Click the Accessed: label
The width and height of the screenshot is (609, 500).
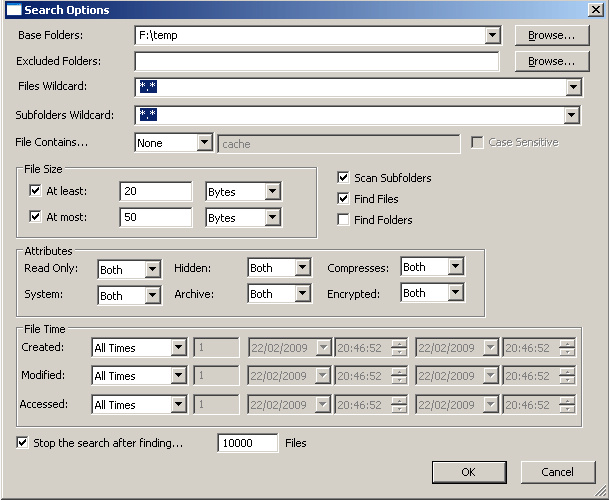click(44, 404)
